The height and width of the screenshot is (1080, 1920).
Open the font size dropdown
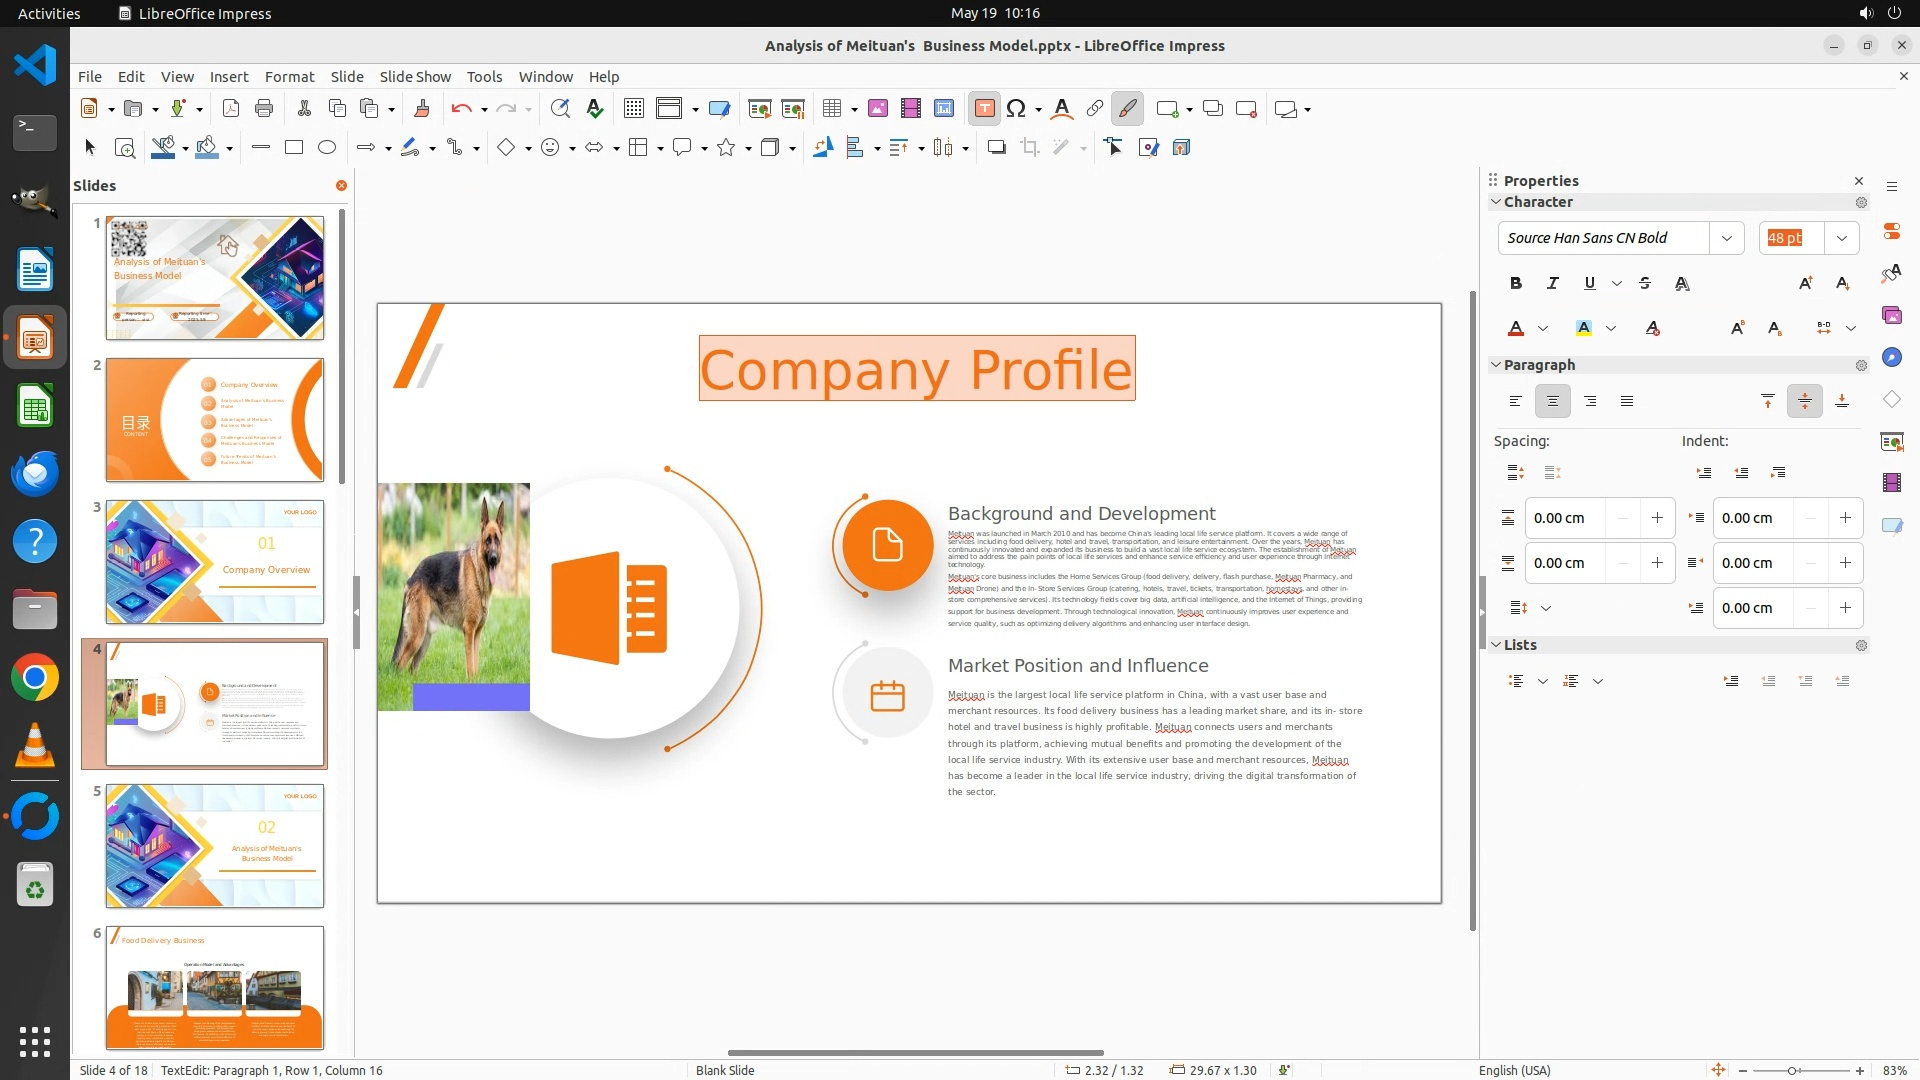[1841, 238]
